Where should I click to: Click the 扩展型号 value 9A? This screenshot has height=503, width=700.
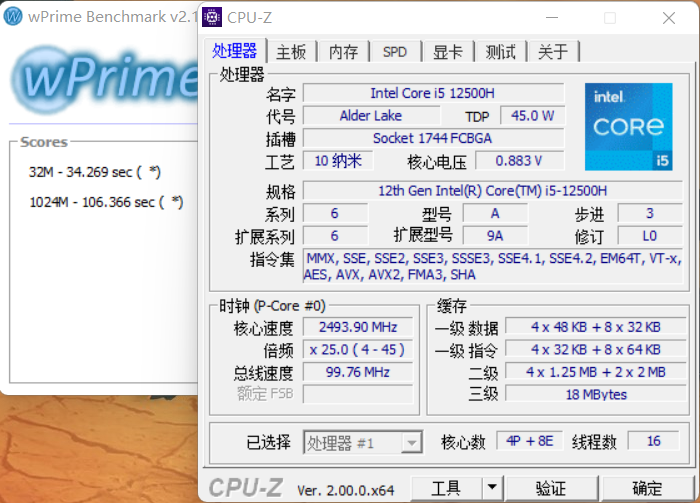coord(495,235)
